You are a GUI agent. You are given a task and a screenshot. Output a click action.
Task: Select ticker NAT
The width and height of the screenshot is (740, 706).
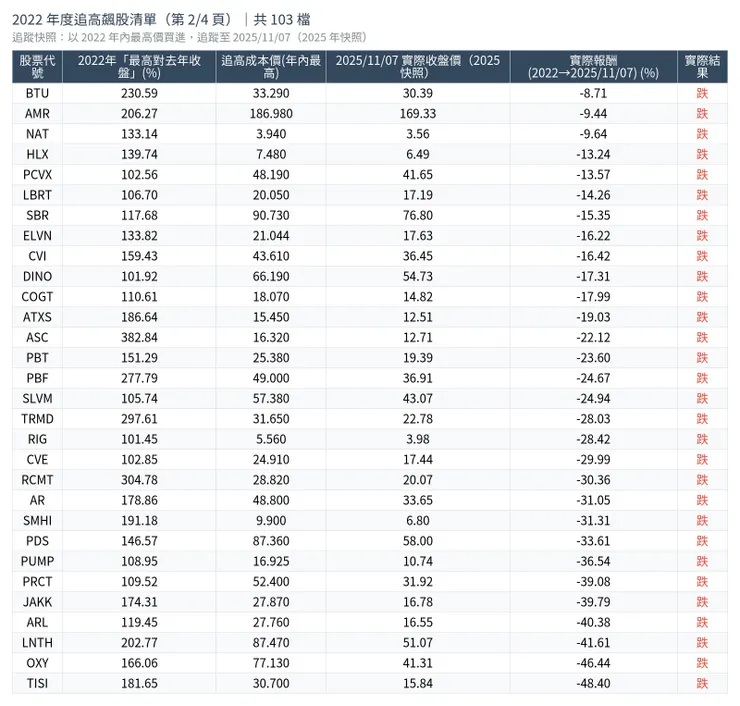click(37, 134)
